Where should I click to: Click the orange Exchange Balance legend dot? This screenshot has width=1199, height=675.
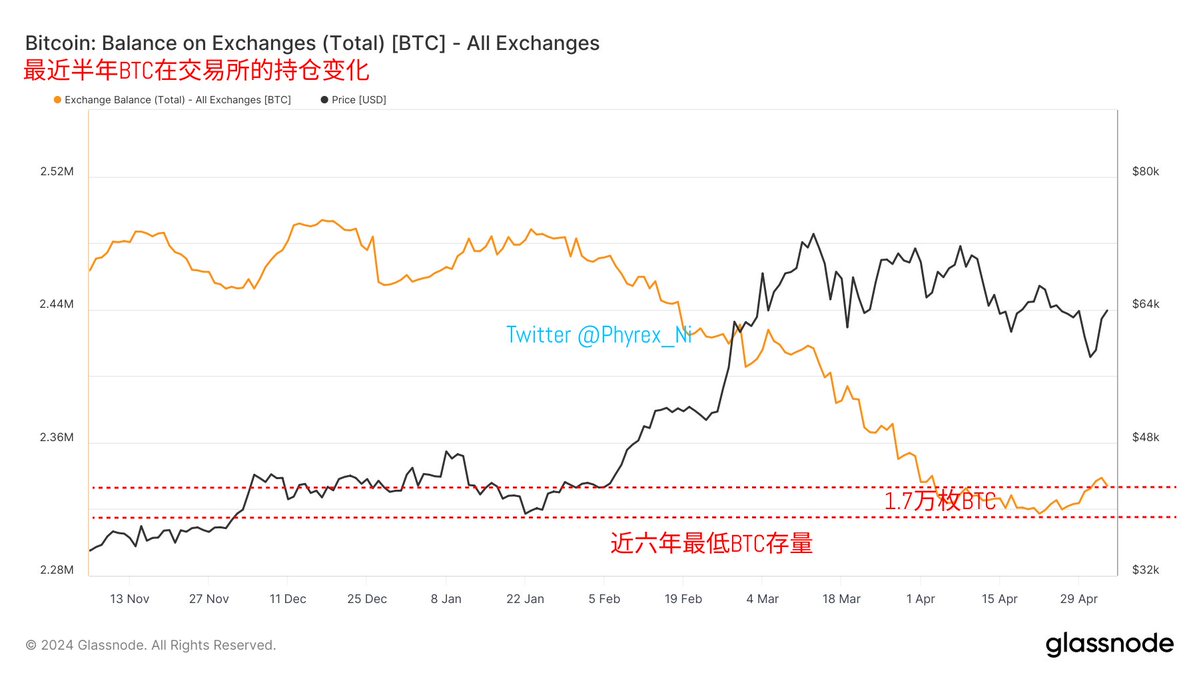[57, 100]
